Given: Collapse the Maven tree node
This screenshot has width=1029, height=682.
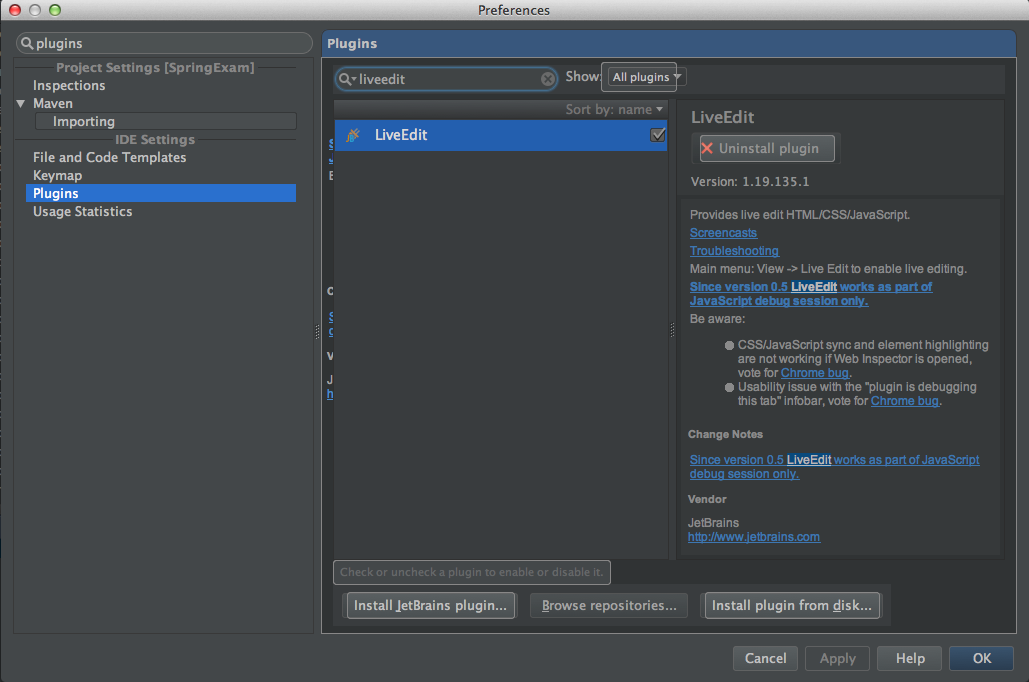Looking at the screenshot, I should [21, 104].
